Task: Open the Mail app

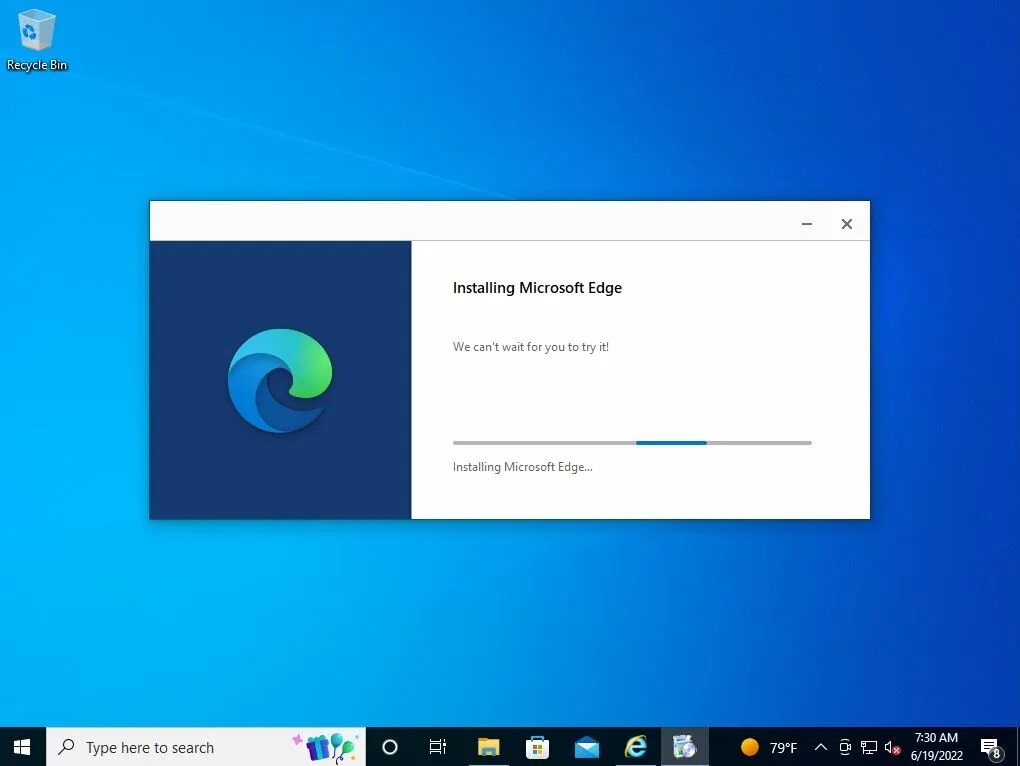Action: [x=586, y=746]
